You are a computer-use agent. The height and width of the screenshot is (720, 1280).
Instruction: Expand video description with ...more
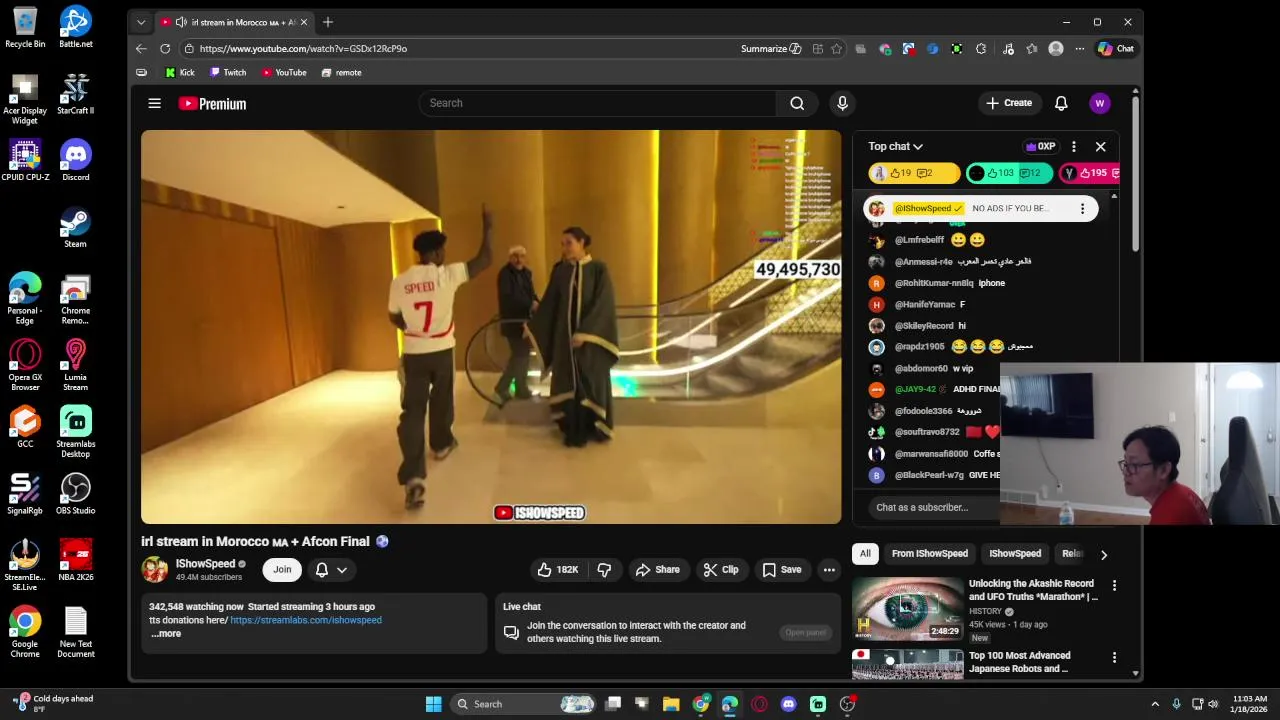point(166,633)
